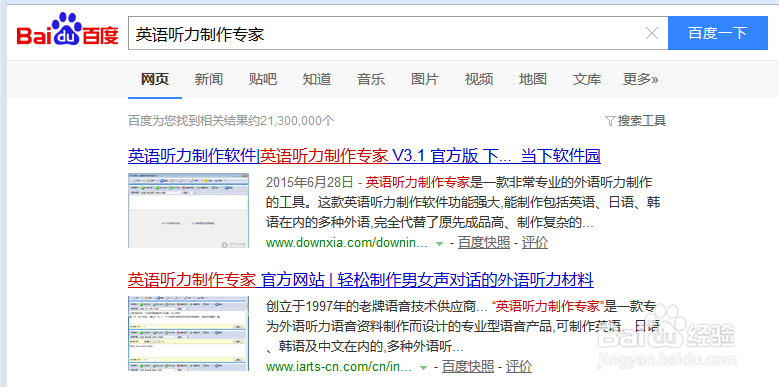The width and height of the screenshot is (779, 387).
Task: Click the Baidu logo
Action: tap(68, 30)
